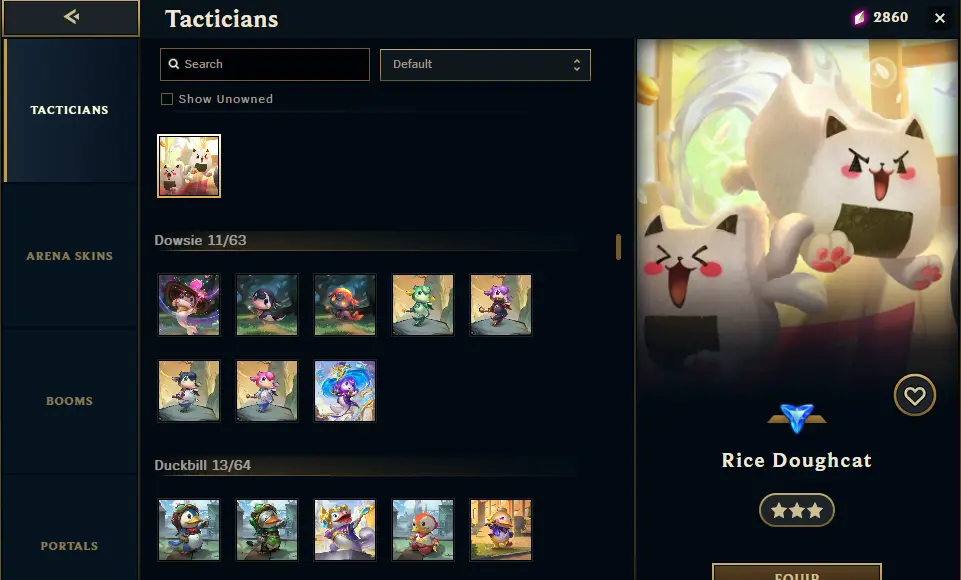The height and width of the screenshot is (580, 961).
Task: Select the Rice Doughcat tactician thumbnail
Action: 189,166
